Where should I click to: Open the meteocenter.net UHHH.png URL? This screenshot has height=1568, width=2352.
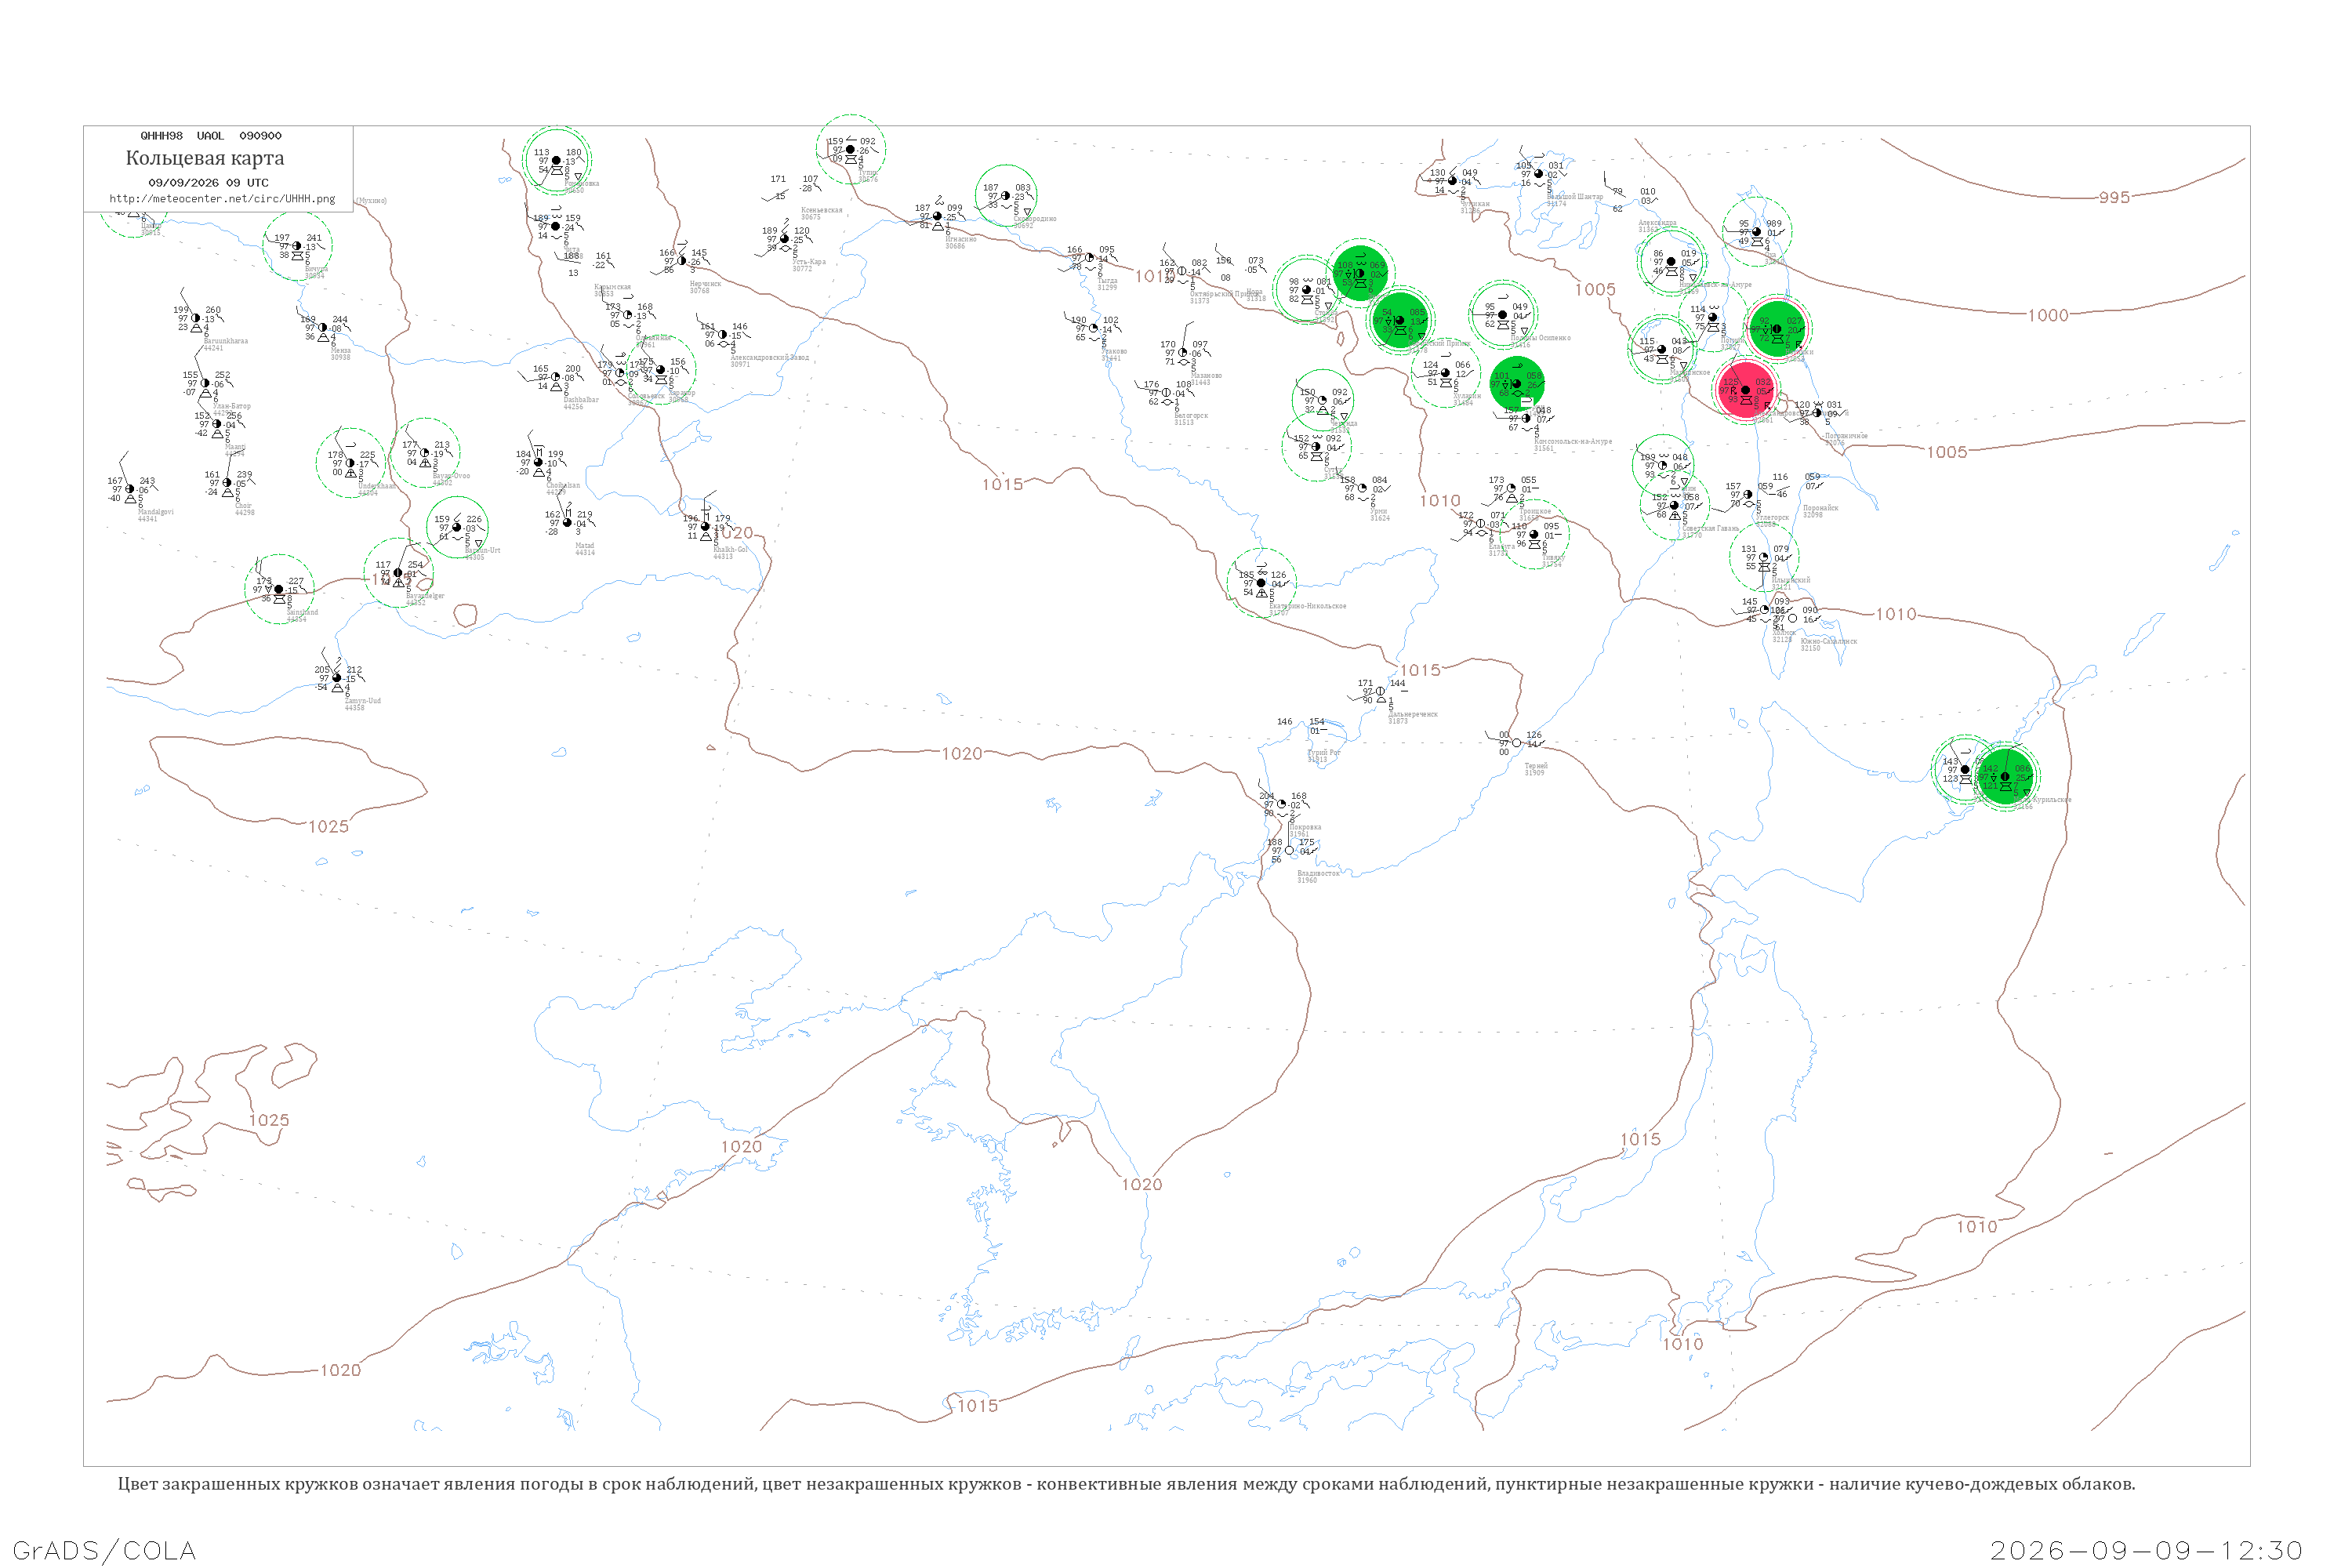pyautogui.click(x=222, y=199)
